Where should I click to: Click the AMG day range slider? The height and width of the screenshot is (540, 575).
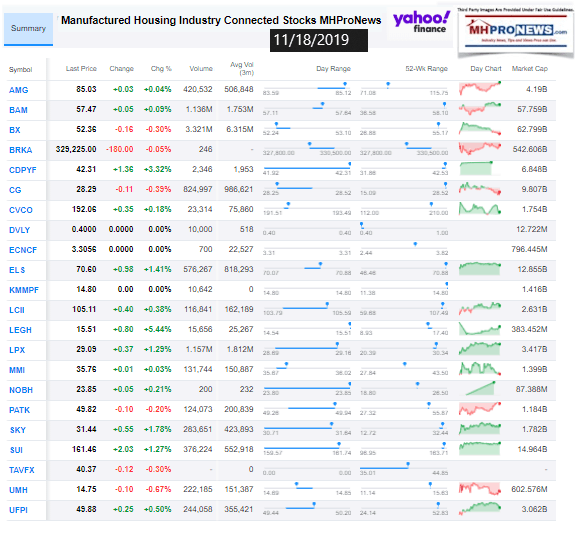[x=307, y=87]
